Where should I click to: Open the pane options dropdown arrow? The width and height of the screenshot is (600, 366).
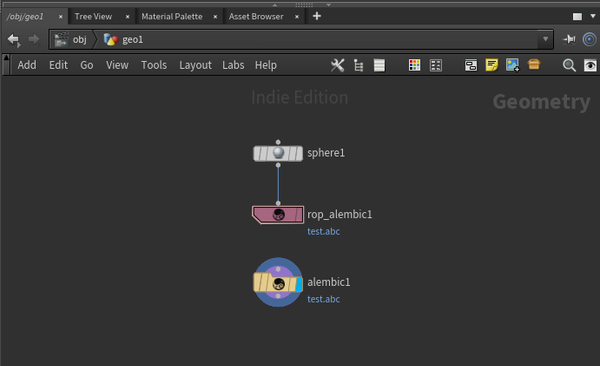[593, 16]
